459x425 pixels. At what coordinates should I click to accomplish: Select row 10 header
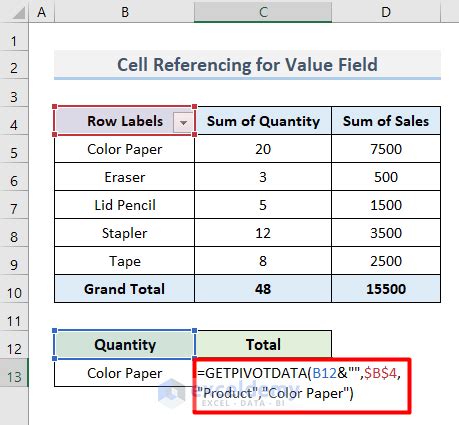pyautogui.click(x=14, y=289)
